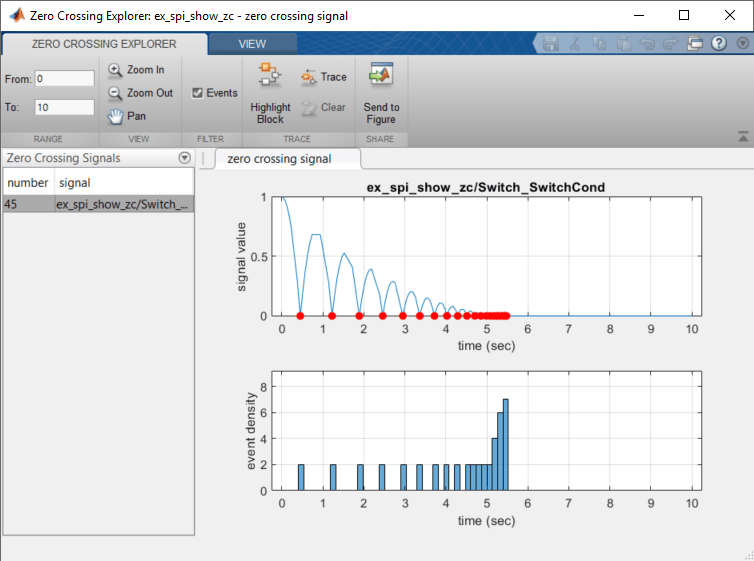This screenshot has height=561, width=754.
Task: Click the ex_spi_show_zc/Switch_ signal cell
Action: tap(124, 204)
